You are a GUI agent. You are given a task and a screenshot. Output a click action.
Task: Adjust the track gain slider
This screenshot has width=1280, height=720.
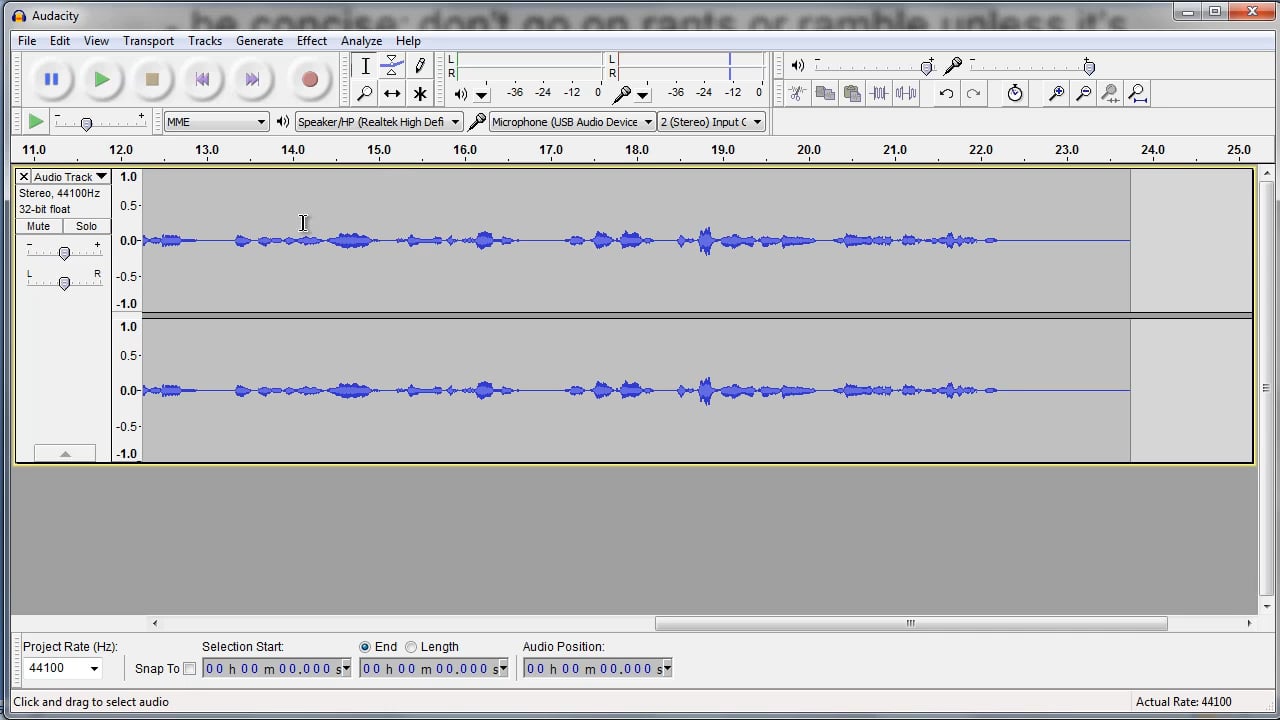[63, 251]
